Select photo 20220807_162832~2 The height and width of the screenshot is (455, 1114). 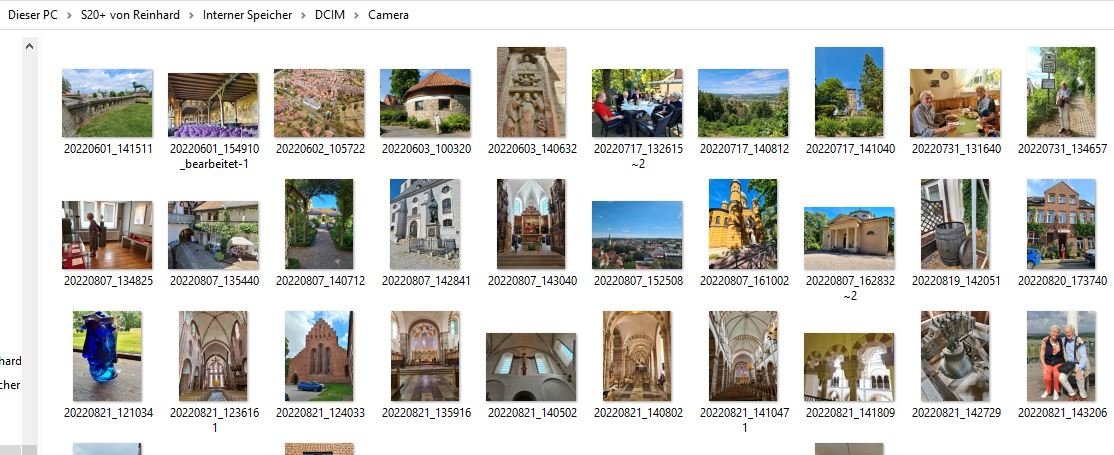click(x=849, y=238)
